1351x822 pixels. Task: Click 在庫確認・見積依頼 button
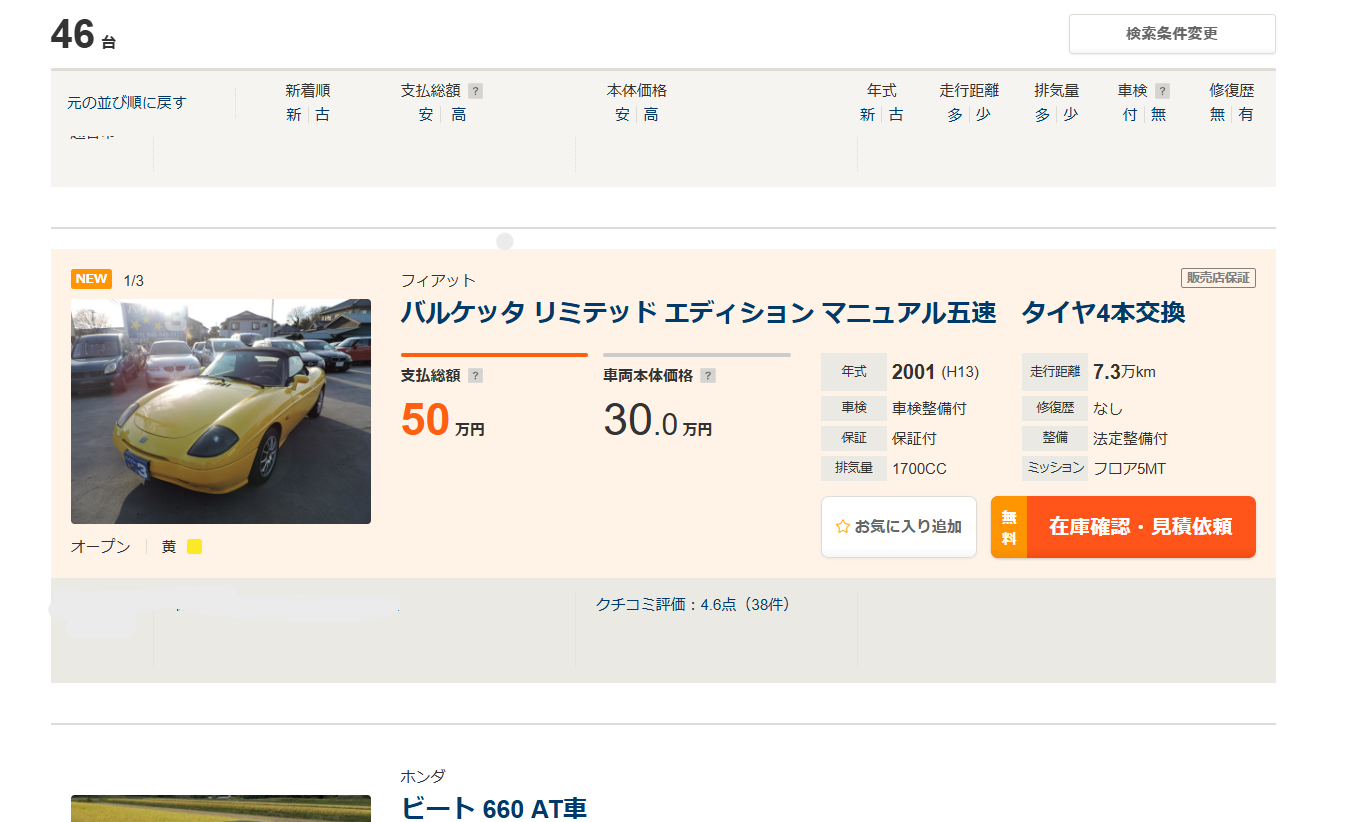coord(1123,527)
